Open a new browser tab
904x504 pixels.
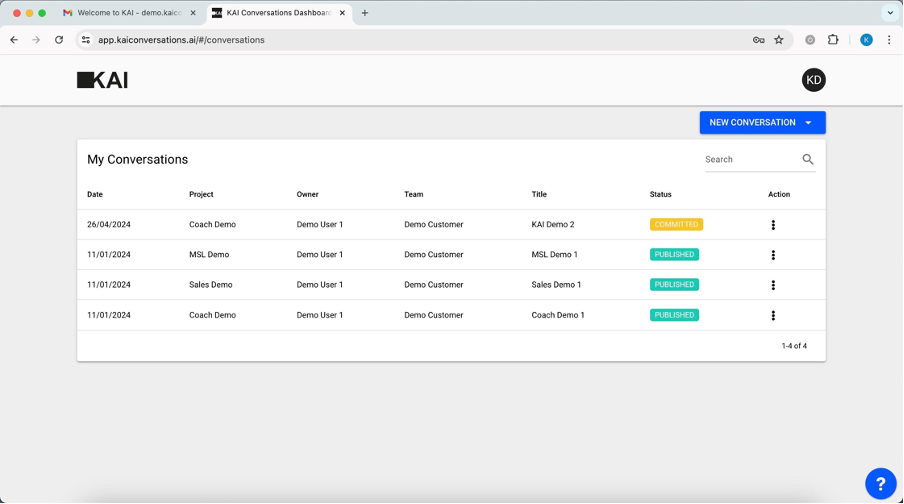[x=364, y=13]
